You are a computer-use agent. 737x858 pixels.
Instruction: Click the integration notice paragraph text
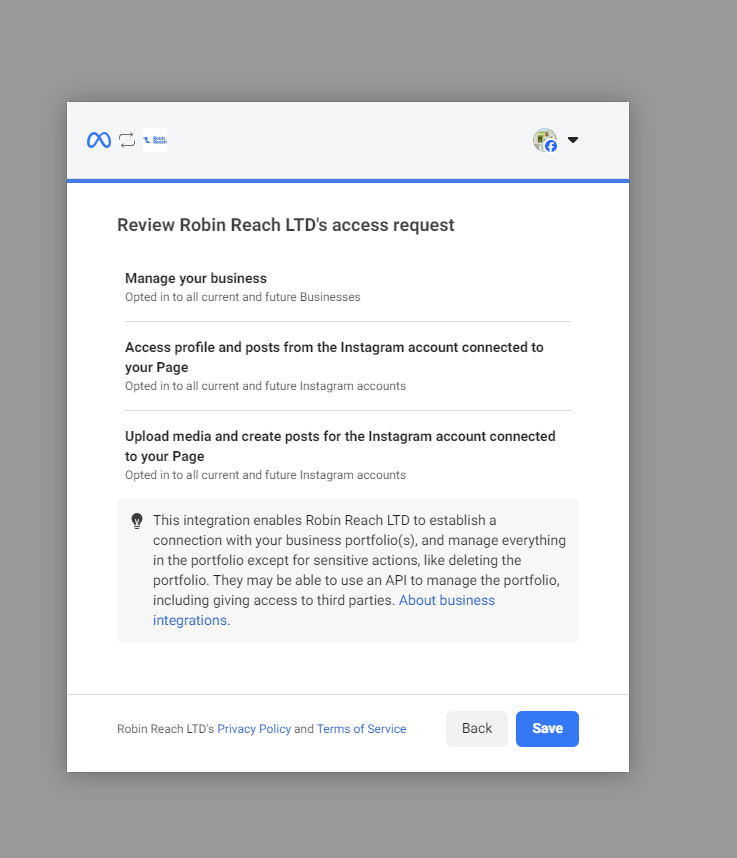[x=359, y=570]
